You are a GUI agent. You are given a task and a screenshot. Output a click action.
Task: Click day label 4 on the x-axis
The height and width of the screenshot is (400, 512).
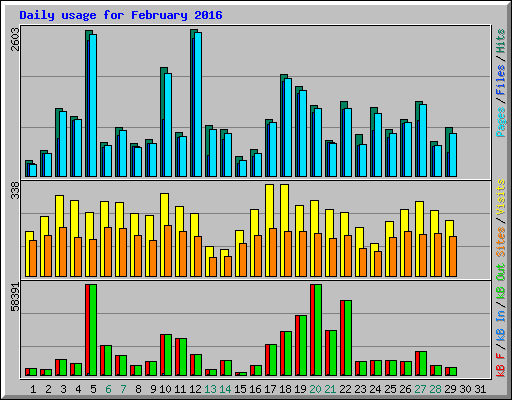(78, 389)
